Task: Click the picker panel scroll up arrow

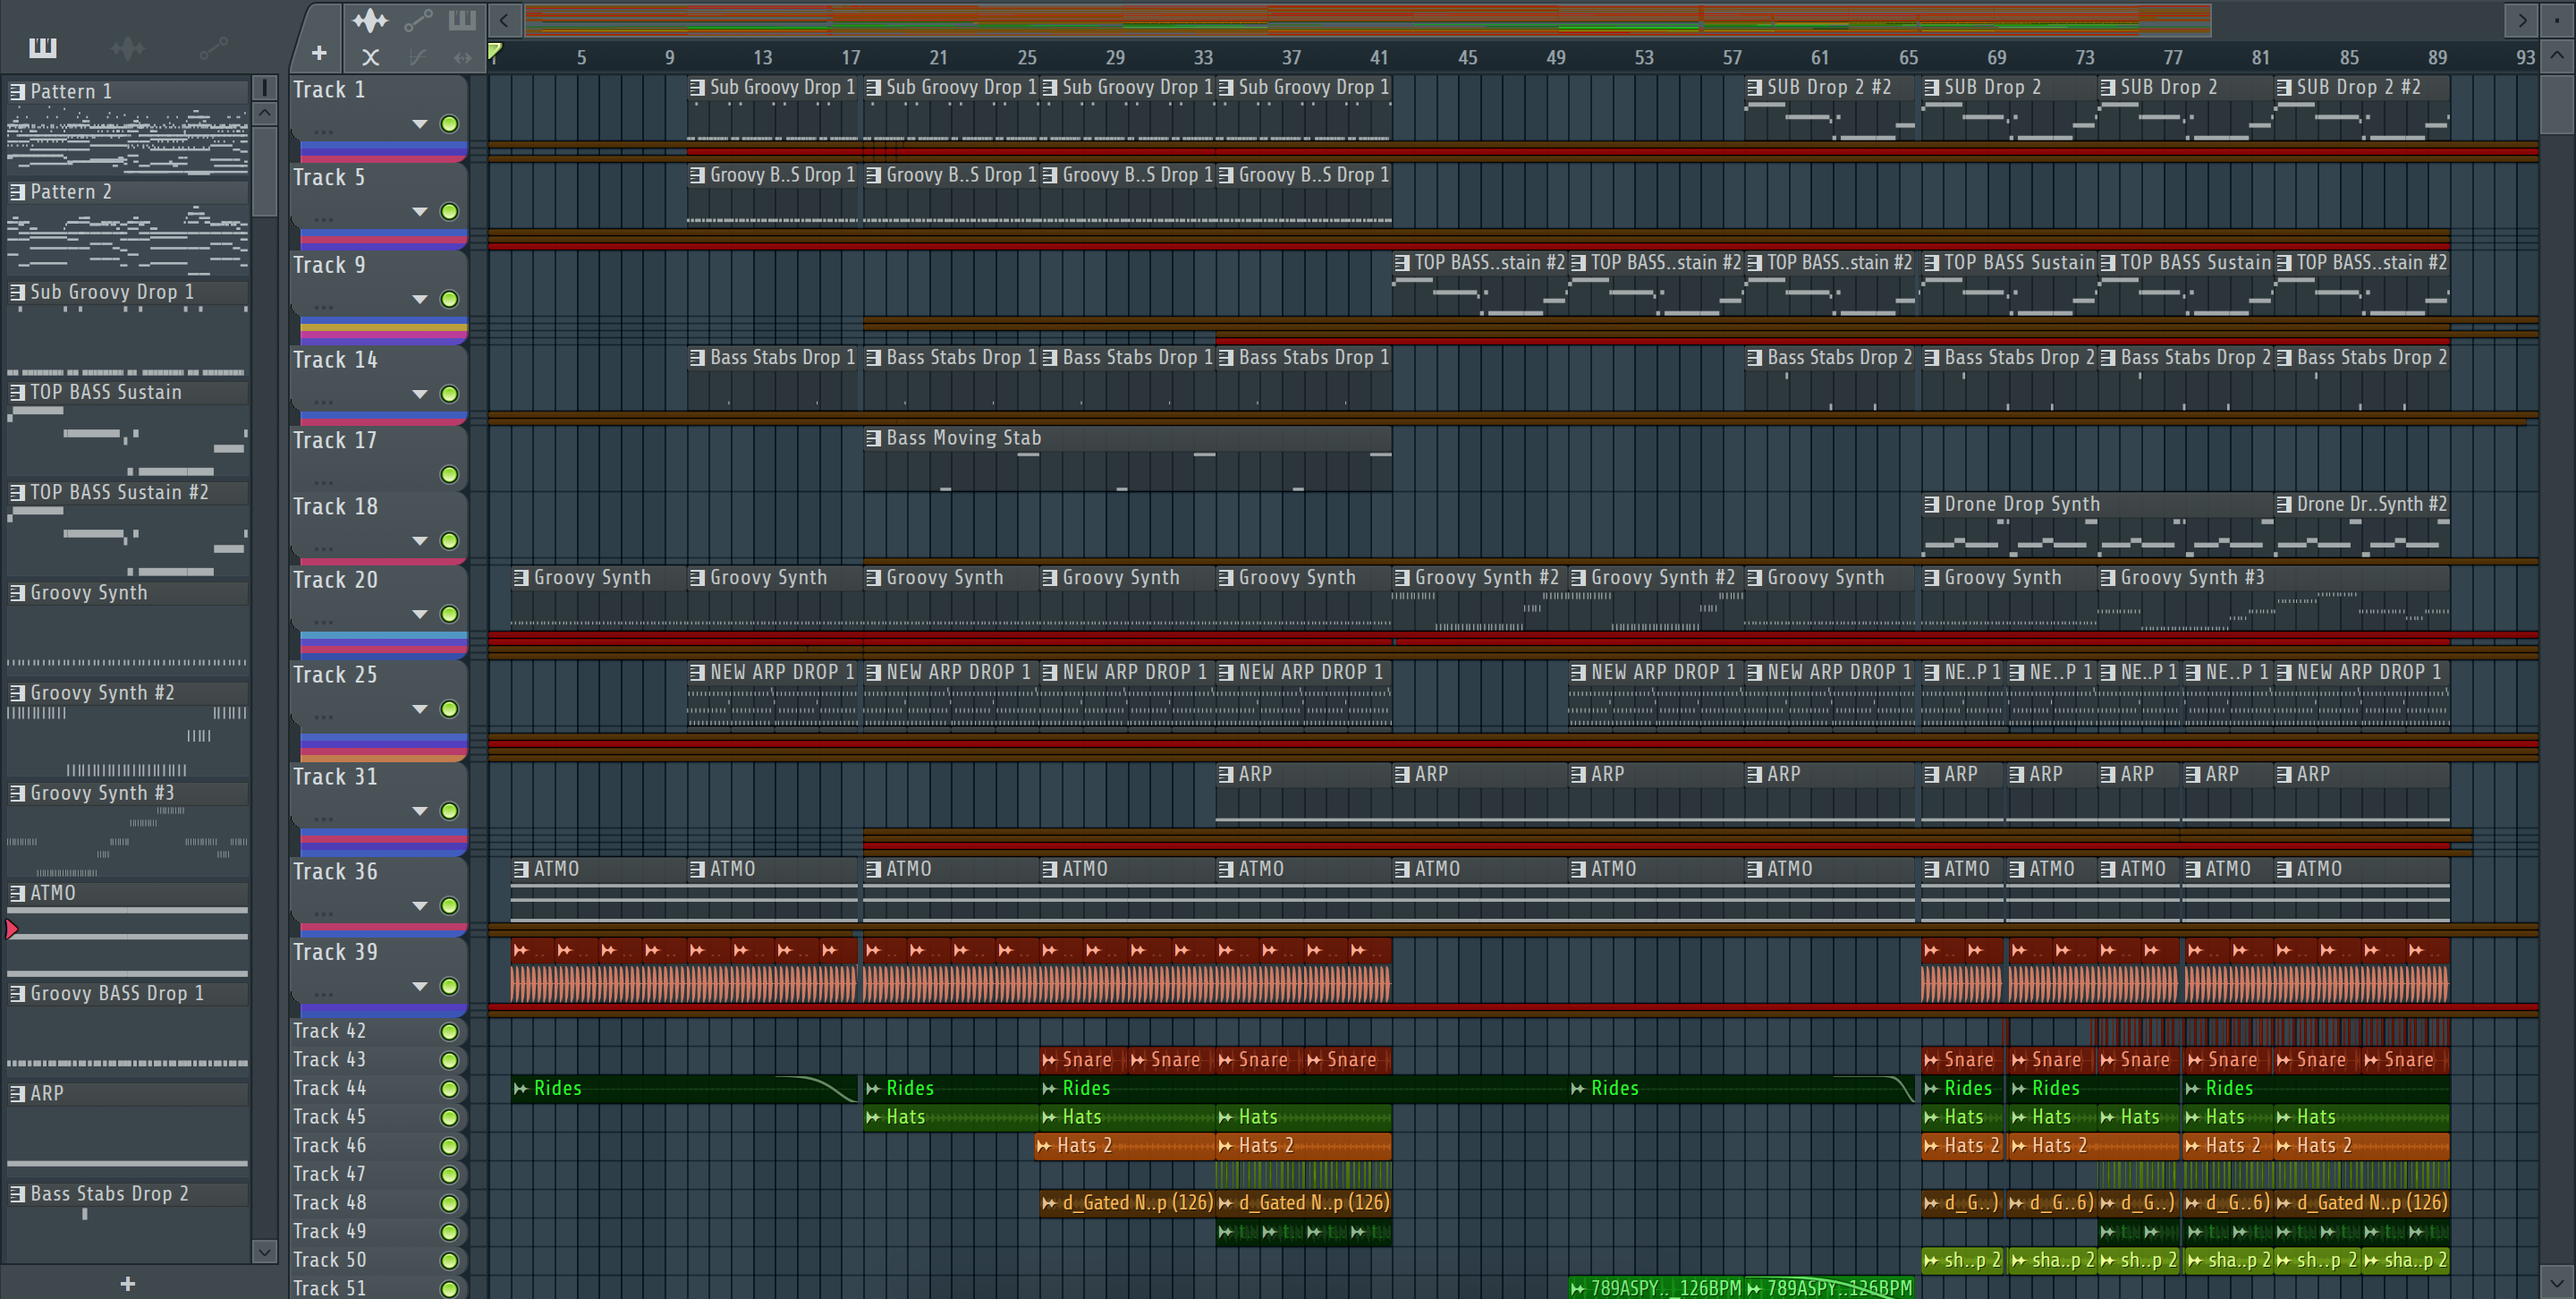Action: 264,113
